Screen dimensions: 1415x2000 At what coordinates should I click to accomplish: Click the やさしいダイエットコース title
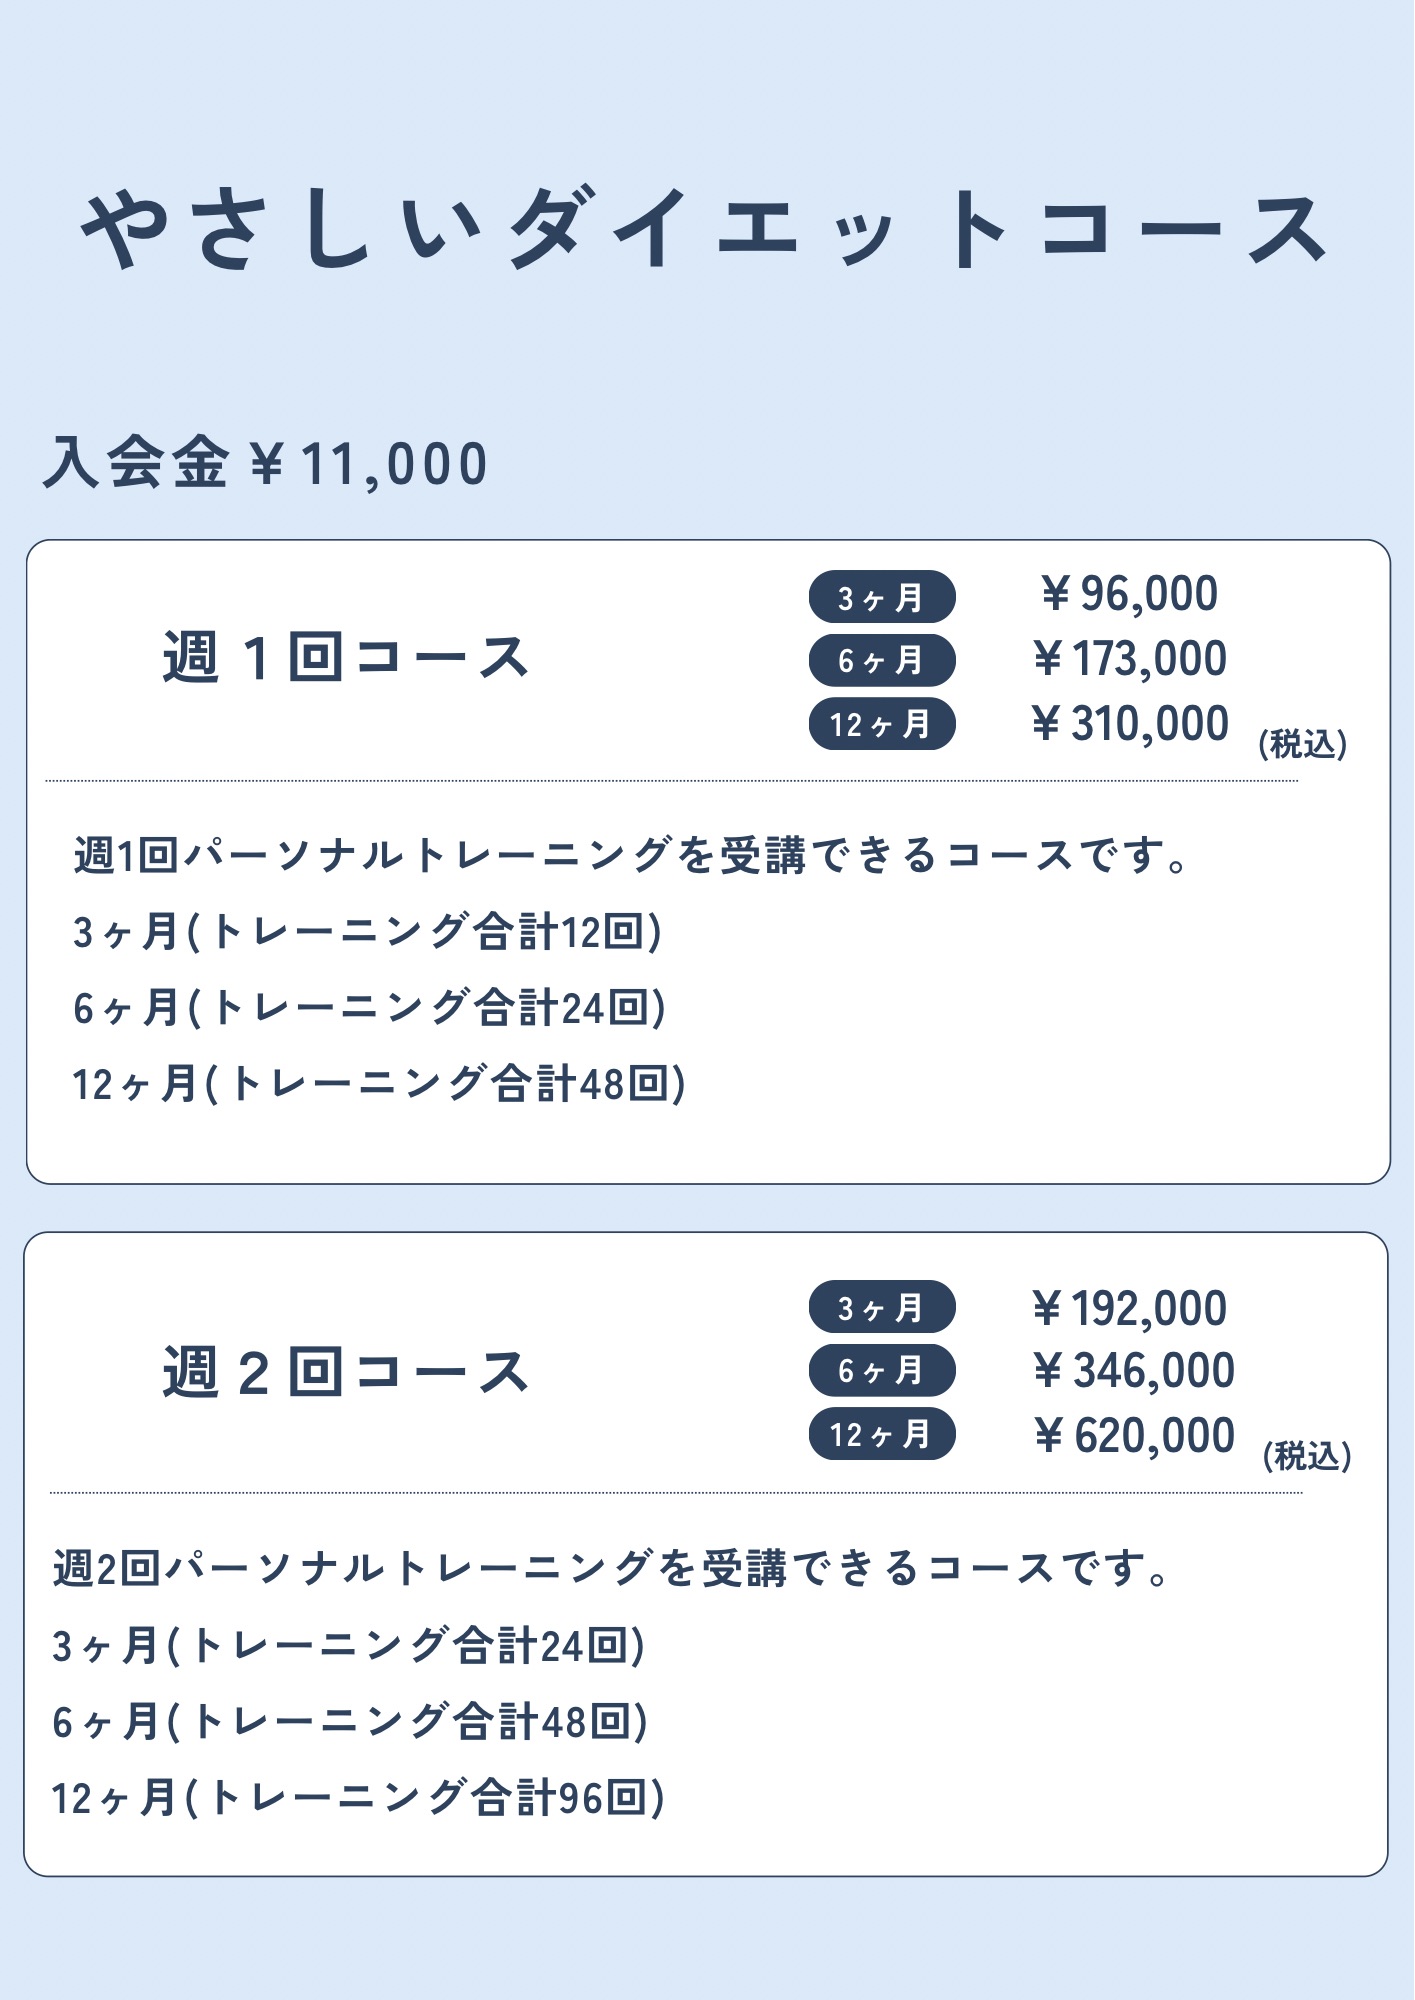tap(705, 229)
